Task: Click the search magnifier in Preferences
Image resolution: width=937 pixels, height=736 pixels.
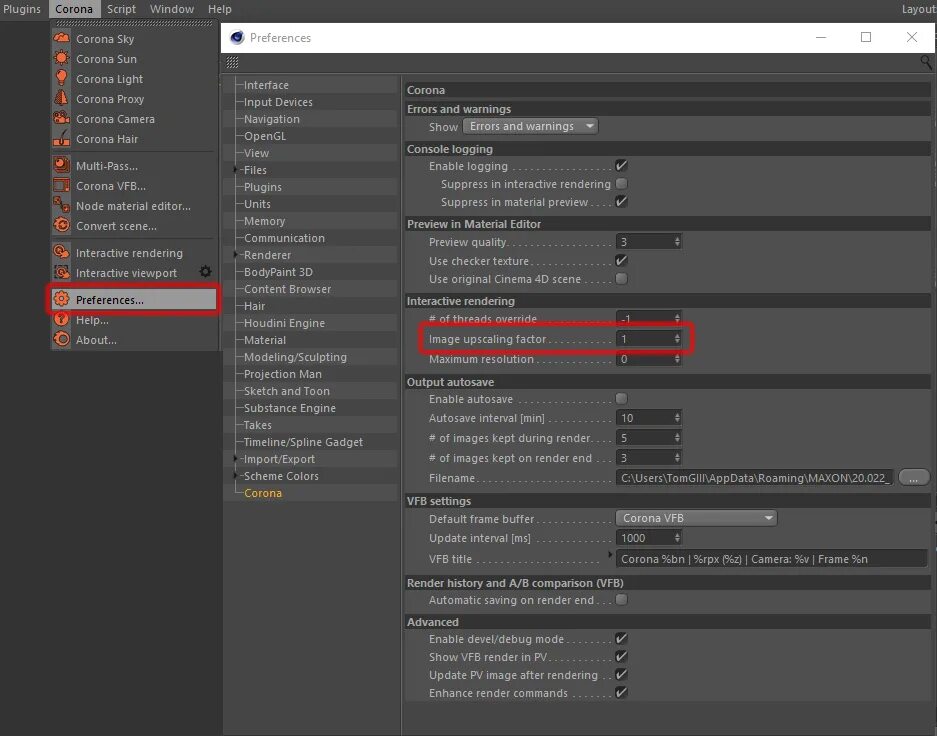Action: pyautogui.click(x=926, y=62)
